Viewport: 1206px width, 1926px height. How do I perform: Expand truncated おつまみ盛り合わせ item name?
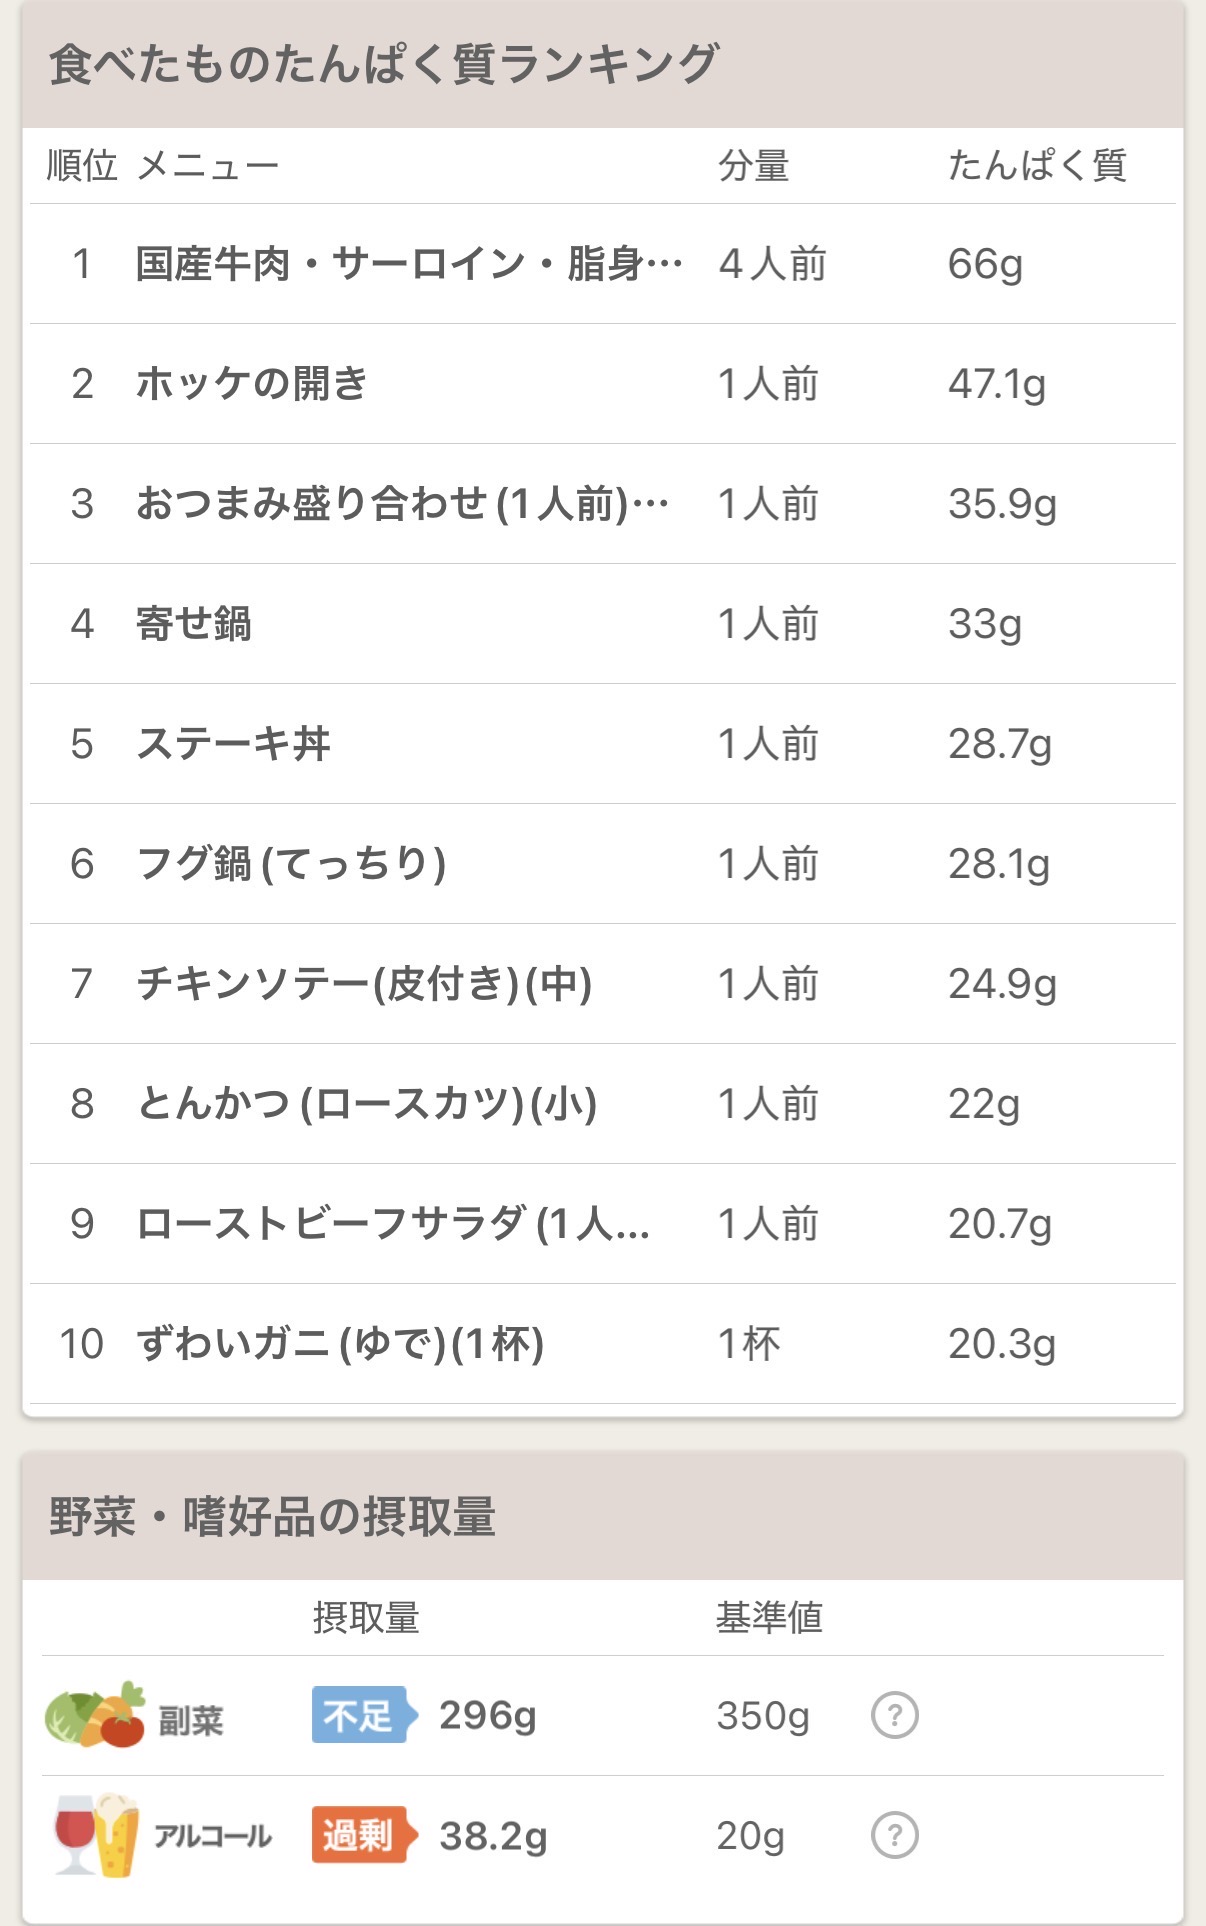point(402,504)
